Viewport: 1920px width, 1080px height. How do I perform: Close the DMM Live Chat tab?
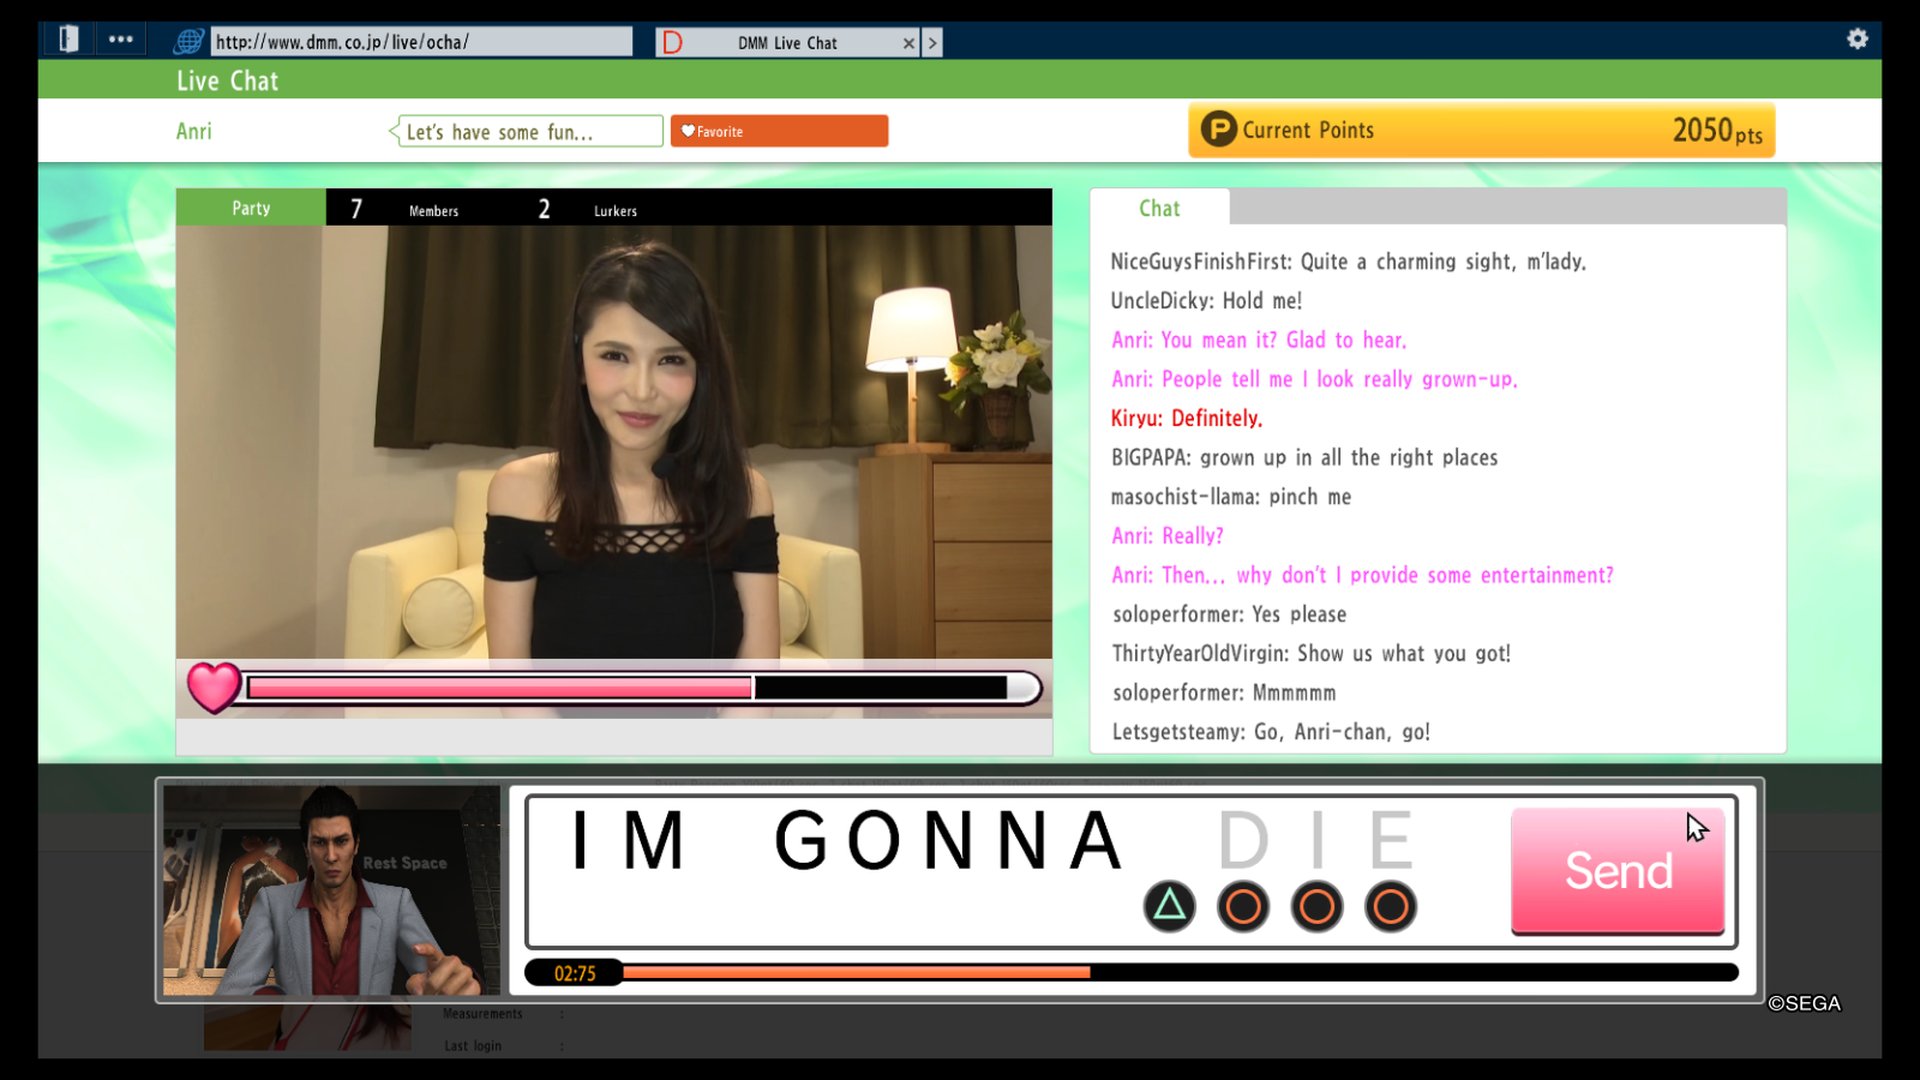pyautogui.click(x=908, y=43)
